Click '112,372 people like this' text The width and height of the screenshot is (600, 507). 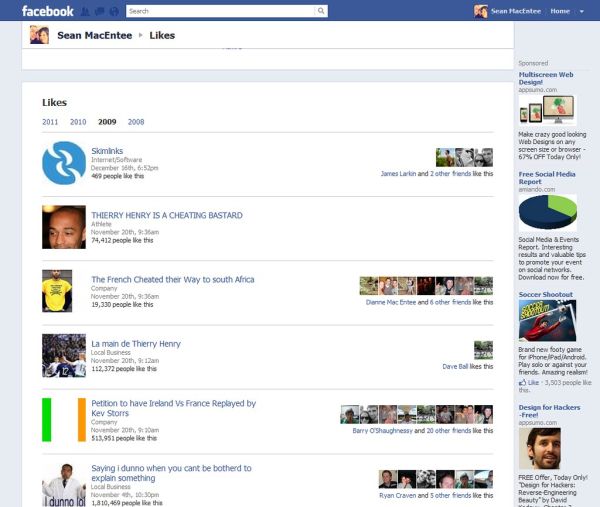pos(124,369)
